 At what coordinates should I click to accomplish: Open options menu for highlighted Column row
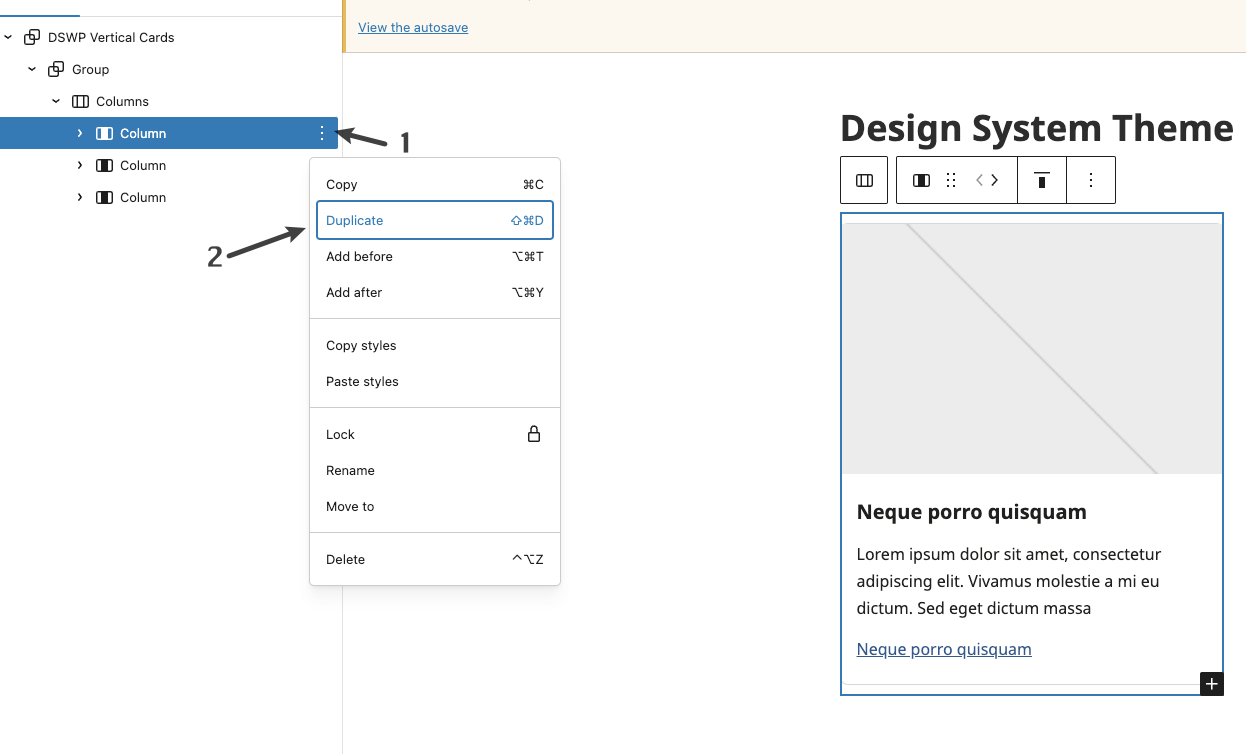[x=321, y=133]
